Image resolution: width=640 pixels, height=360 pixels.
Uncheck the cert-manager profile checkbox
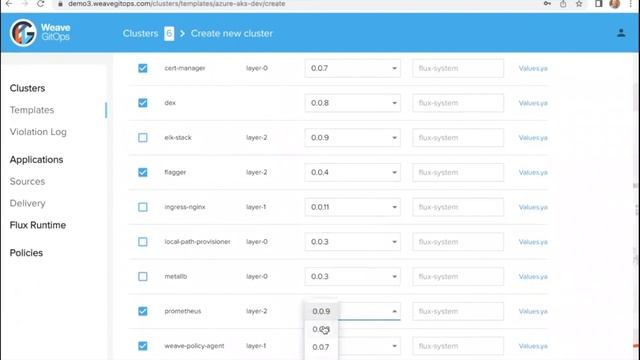tap(142, 68)
